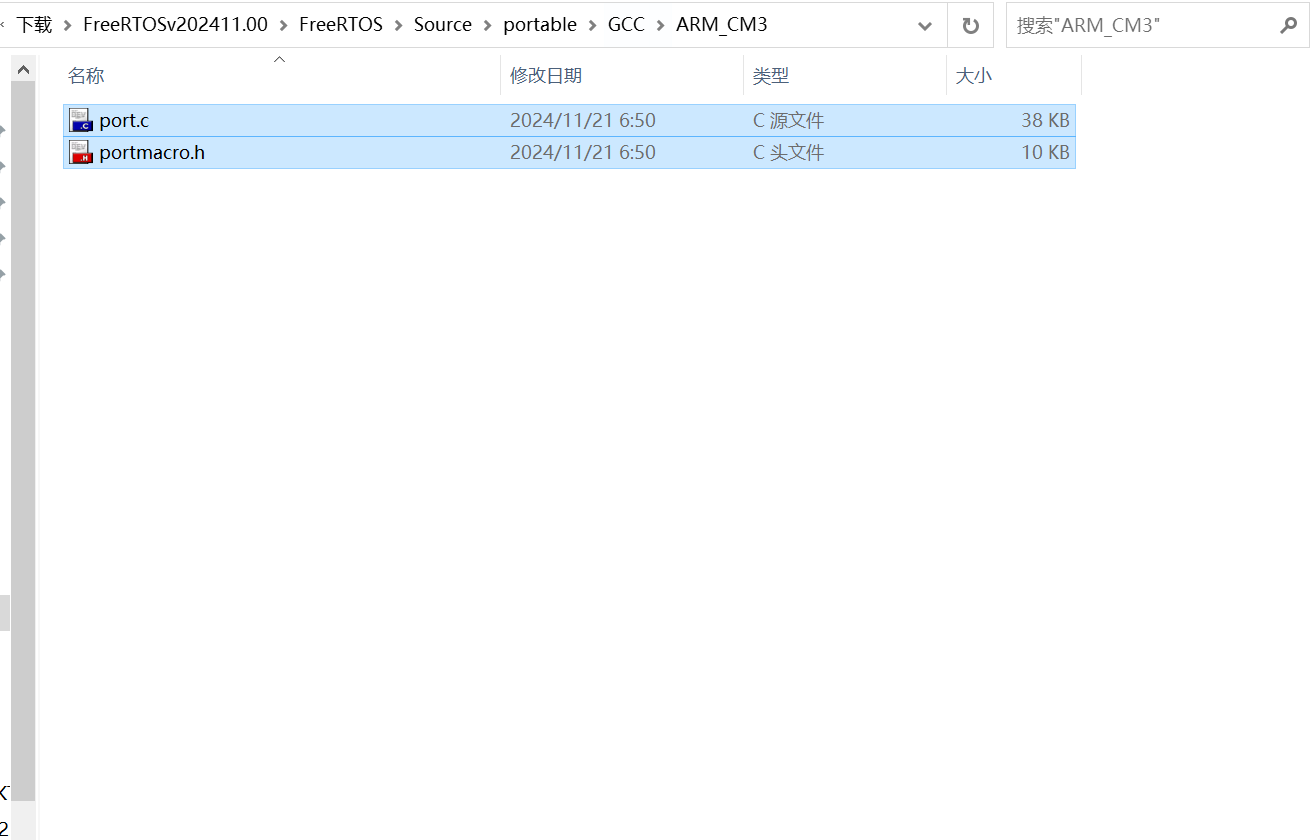This screenshot has height=840, width=1311.
Task: Click the refresh button beside address bar
Action: pyautogui.click(x=970, y=26)
